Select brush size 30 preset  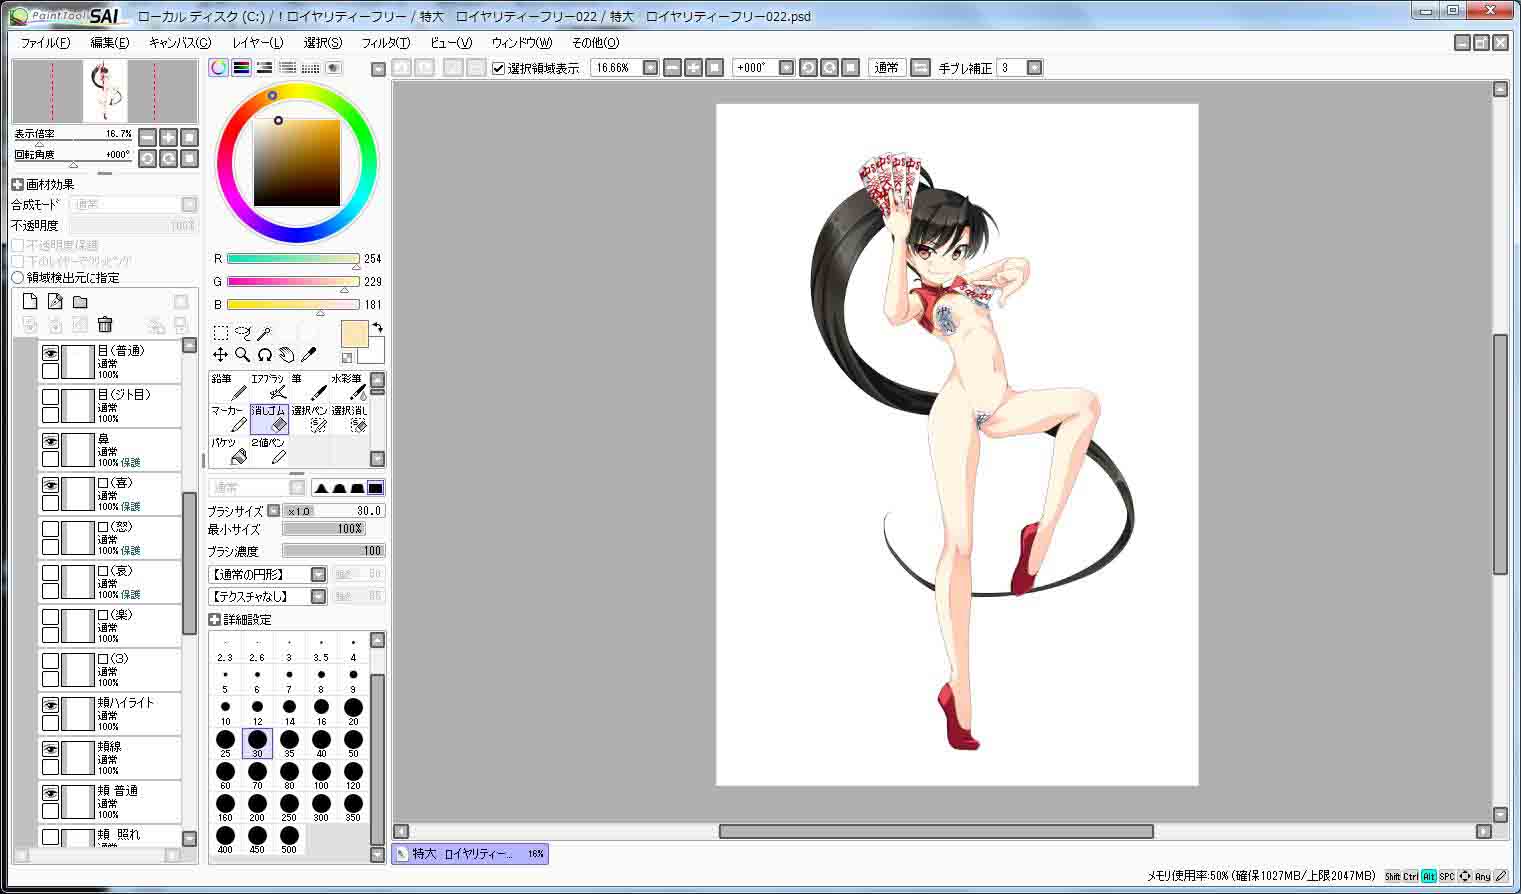[257, 743]
